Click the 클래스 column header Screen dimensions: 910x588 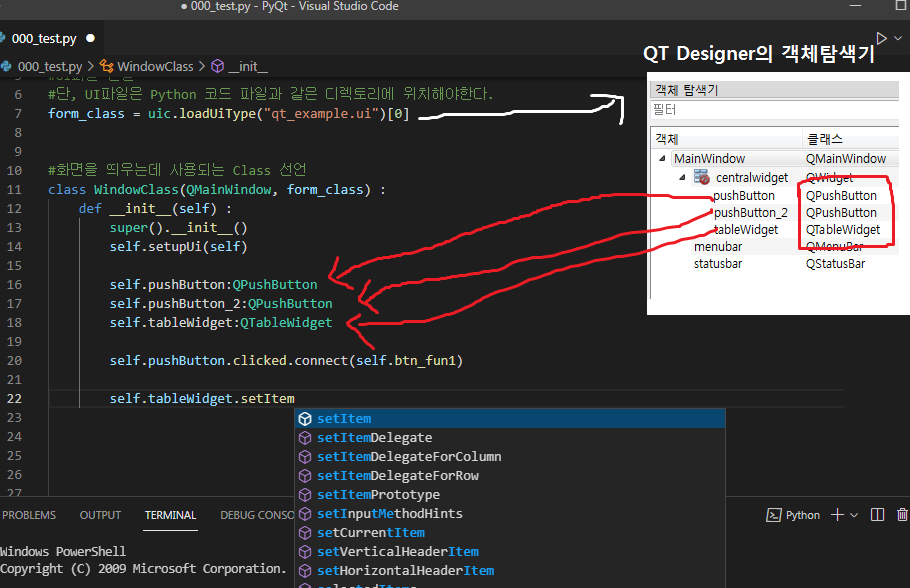point(851,139)
